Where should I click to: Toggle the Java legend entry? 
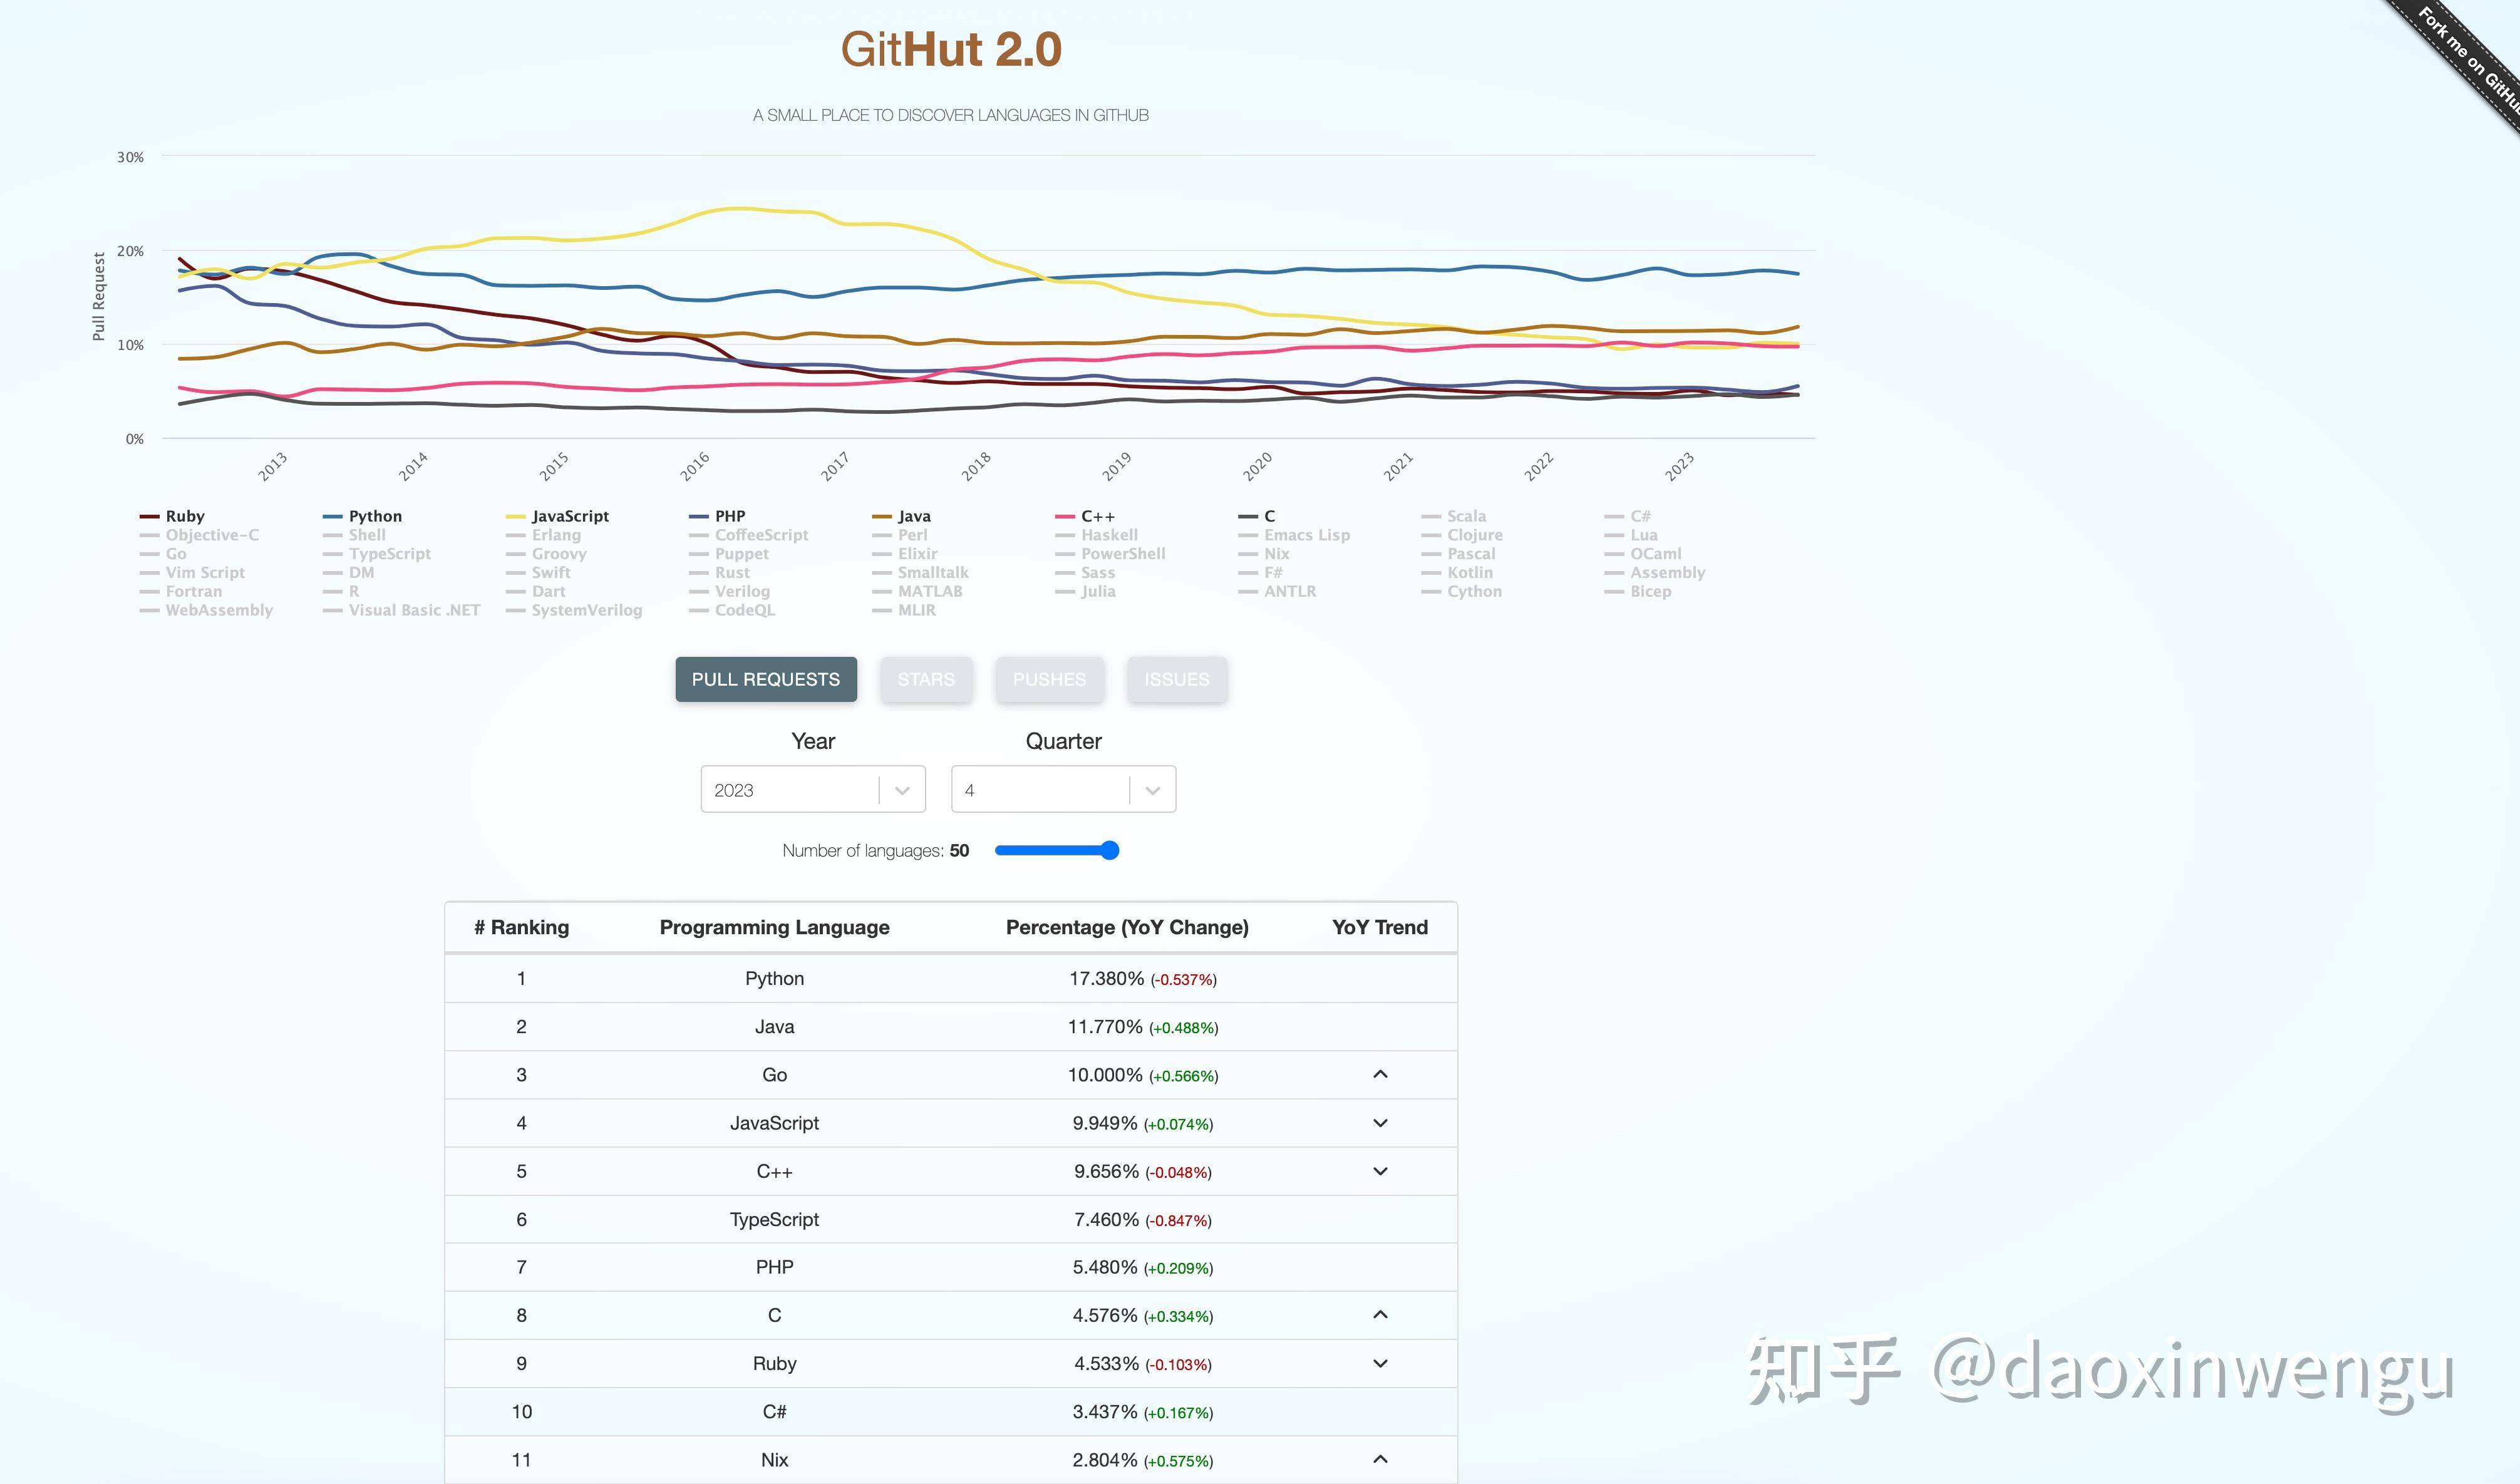[901, 516]
